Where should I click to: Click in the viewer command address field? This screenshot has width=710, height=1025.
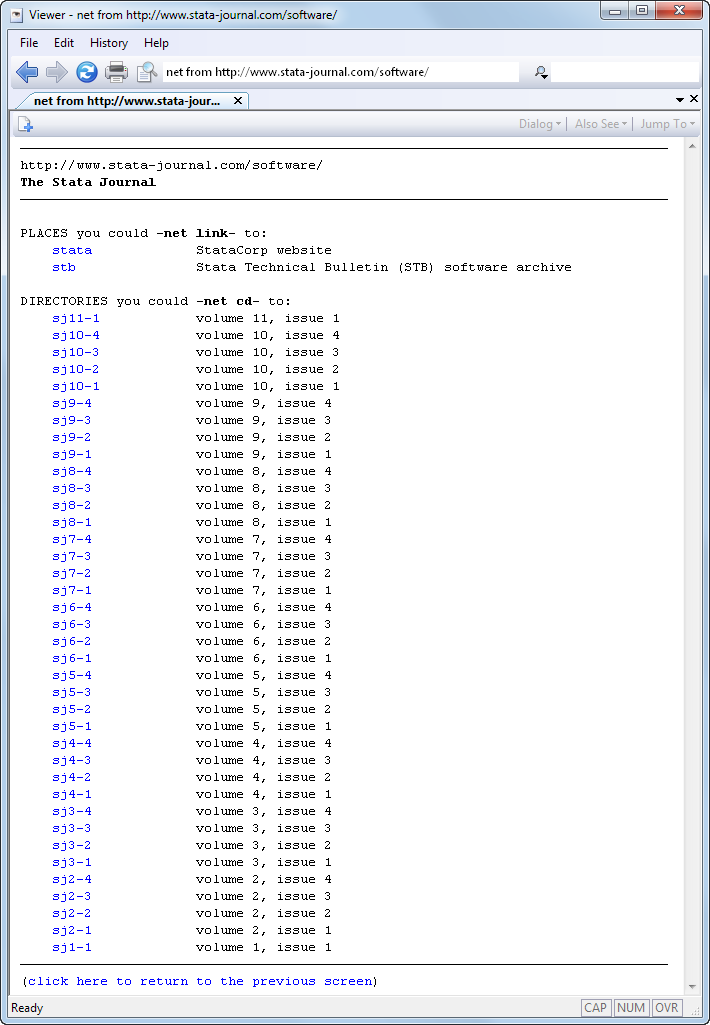pyautogui.click(x=340, y=72)
